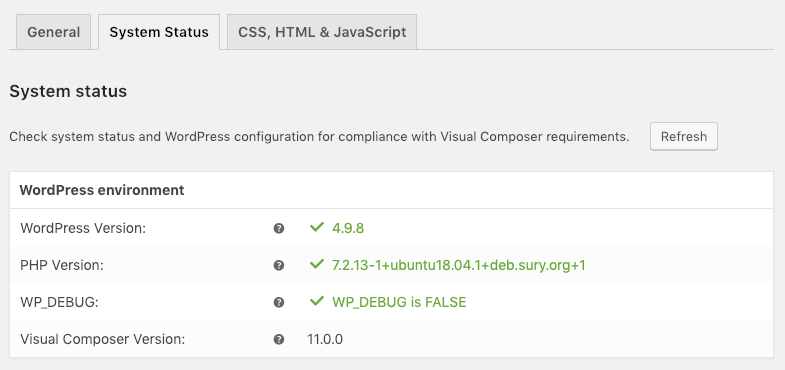Click the WordPress Version: label
Viewport: 785px width, 370px height.
click(83, 229)
